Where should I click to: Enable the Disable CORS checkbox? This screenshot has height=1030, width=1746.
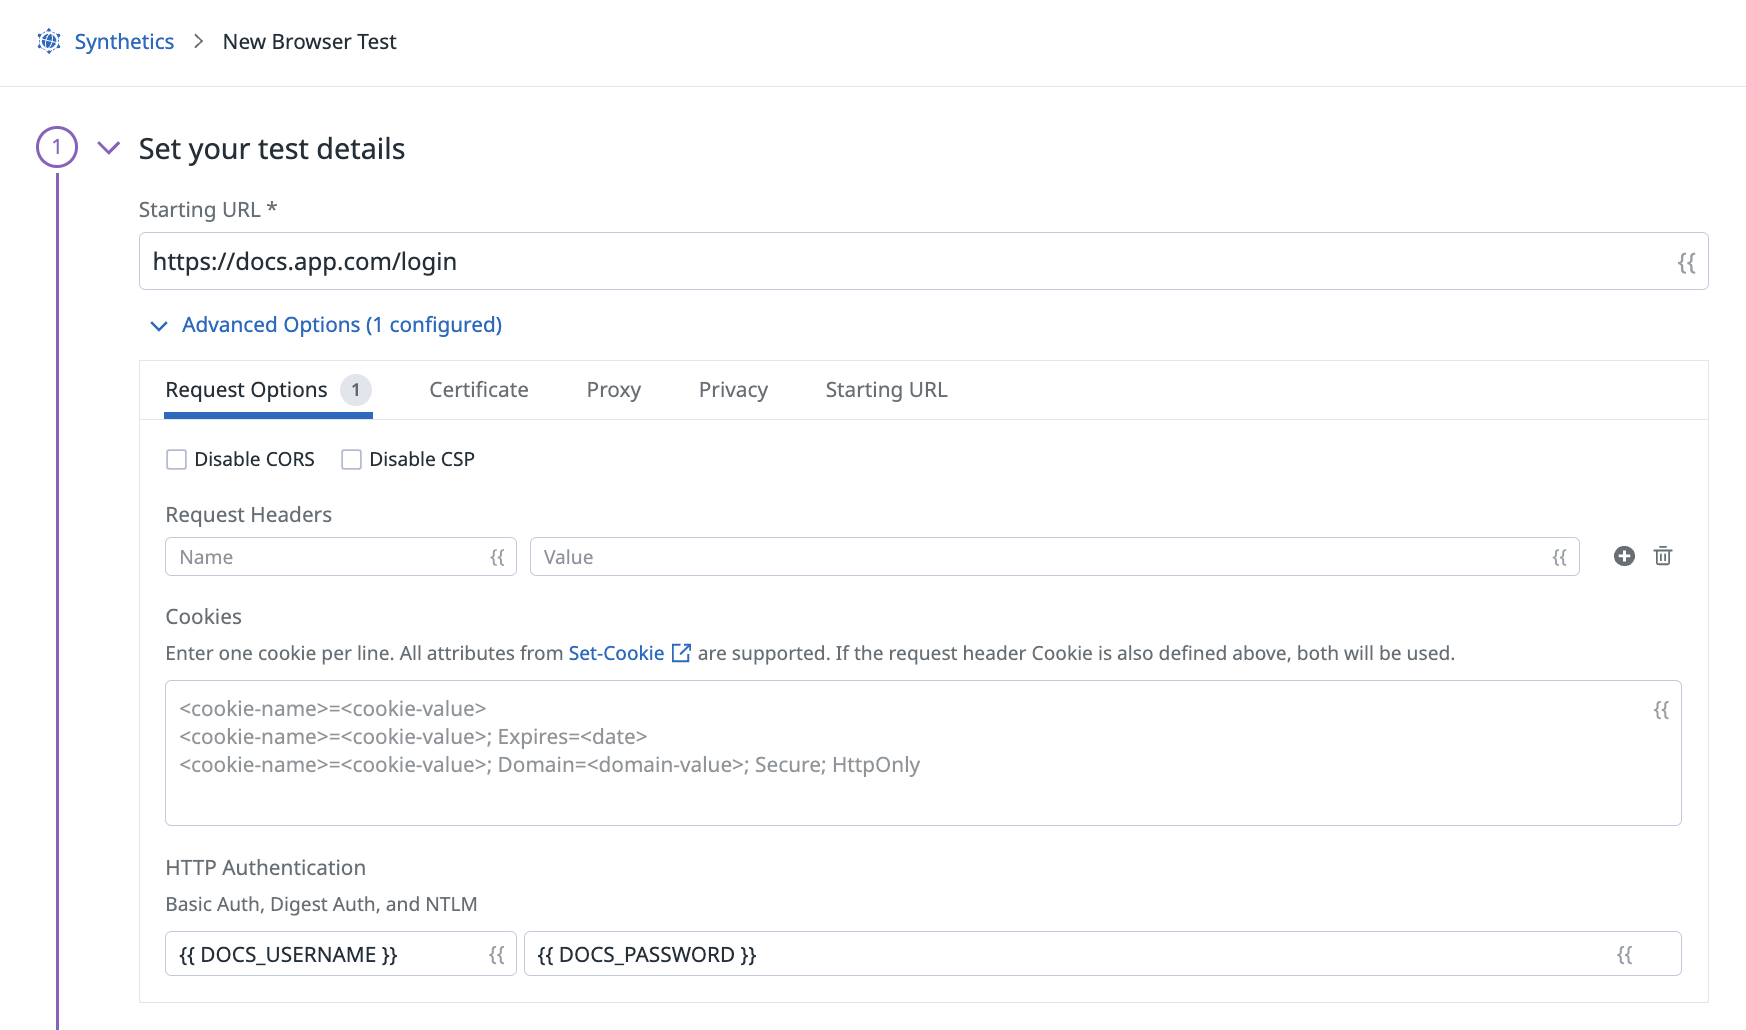coord(176,458)
